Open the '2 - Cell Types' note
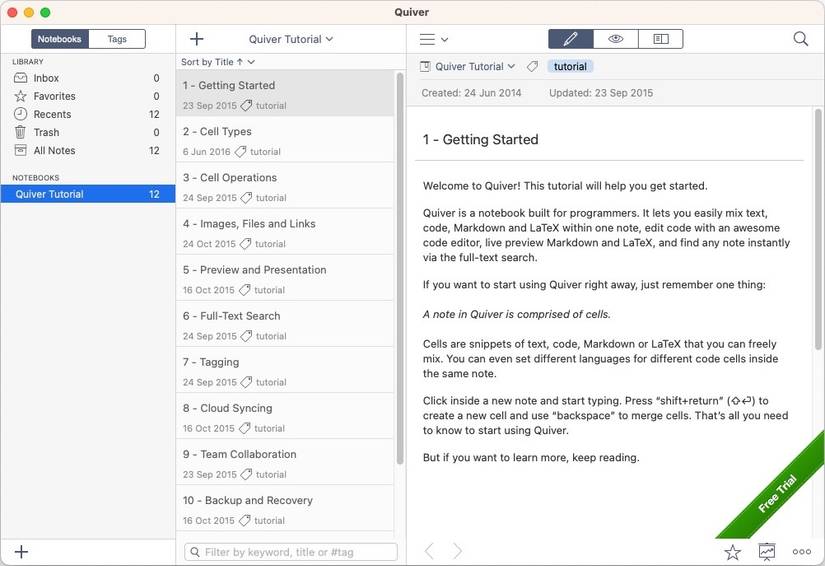 tap(285, 140)
